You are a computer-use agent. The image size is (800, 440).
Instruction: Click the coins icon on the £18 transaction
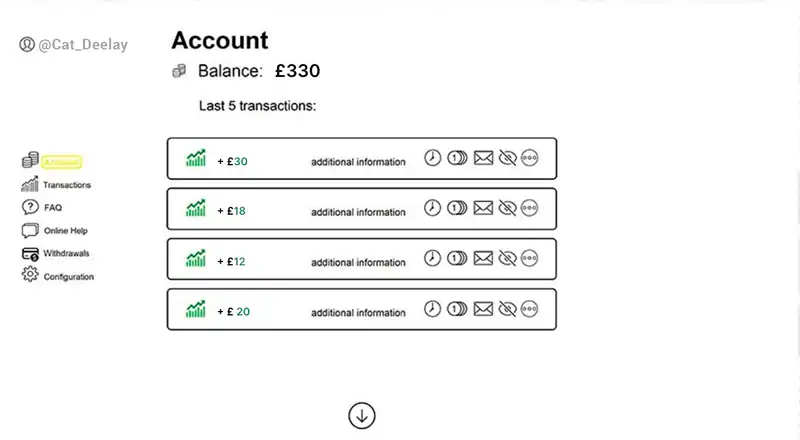(x=457, y=208)
